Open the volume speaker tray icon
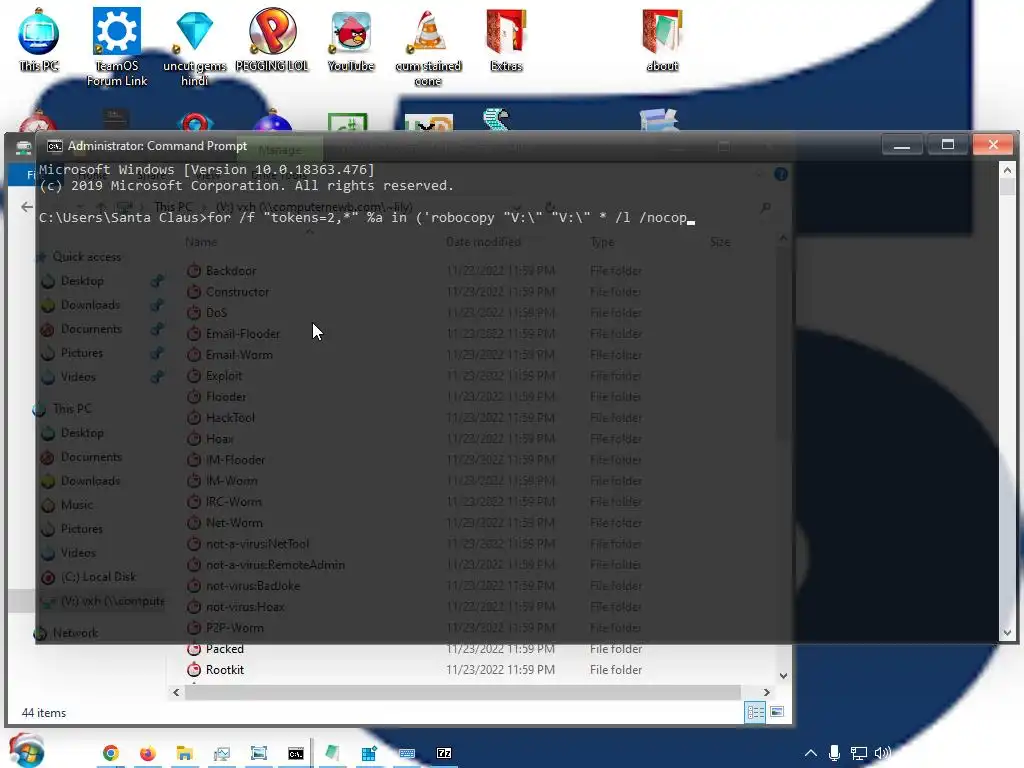The width and height of the screenshot is (1024, 768). coord(882,753)
